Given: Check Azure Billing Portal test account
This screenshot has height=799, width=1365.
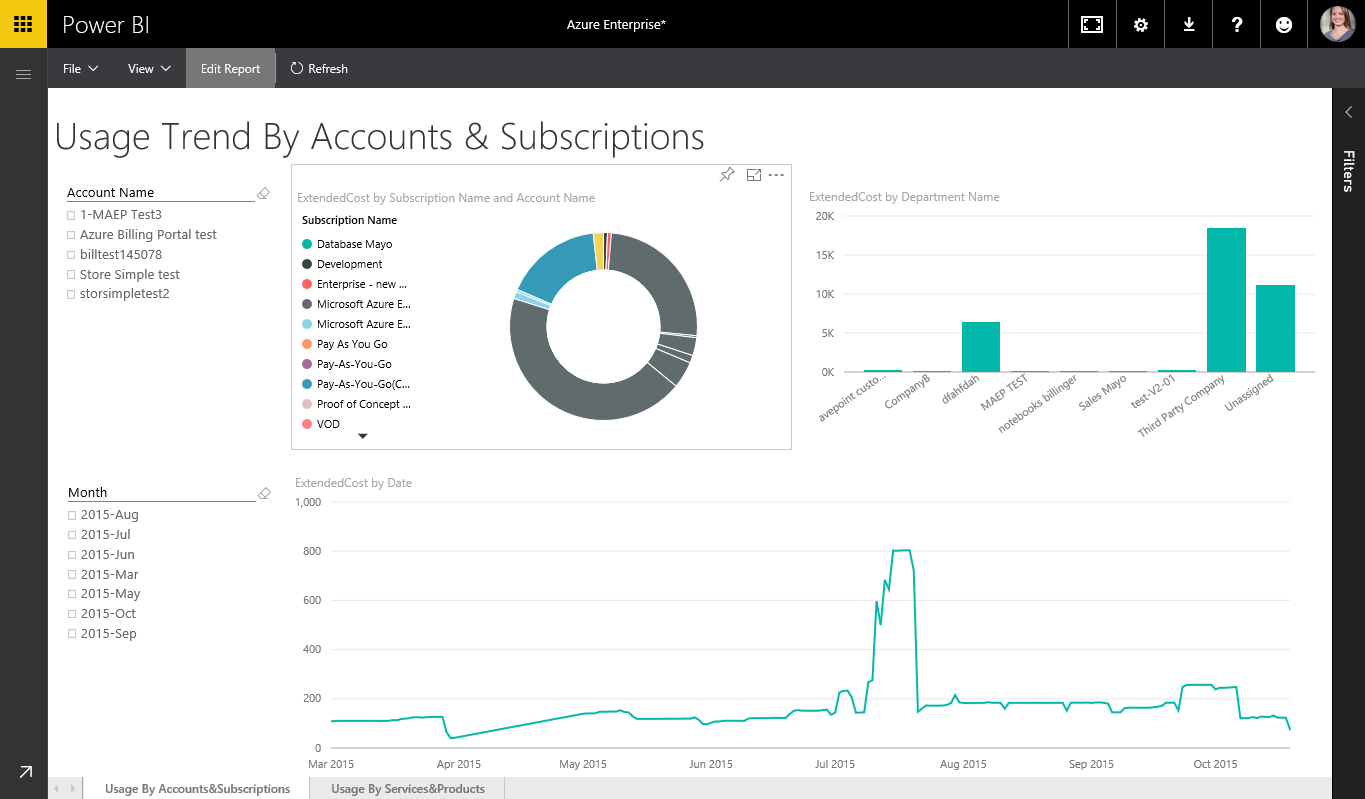Looking at the screenshot, I should (x=71, y=235).
